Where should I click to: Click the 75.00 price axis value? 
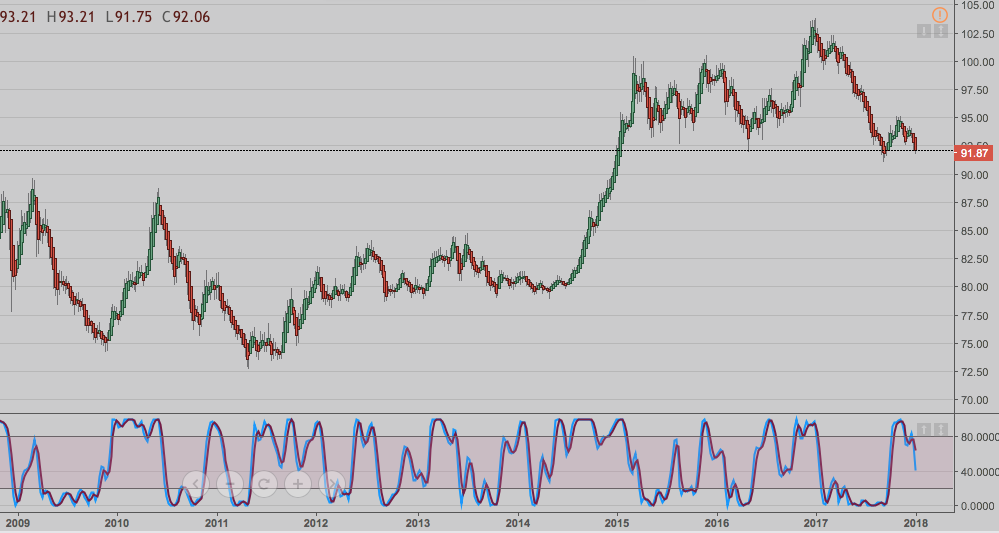tap(977, 344)
